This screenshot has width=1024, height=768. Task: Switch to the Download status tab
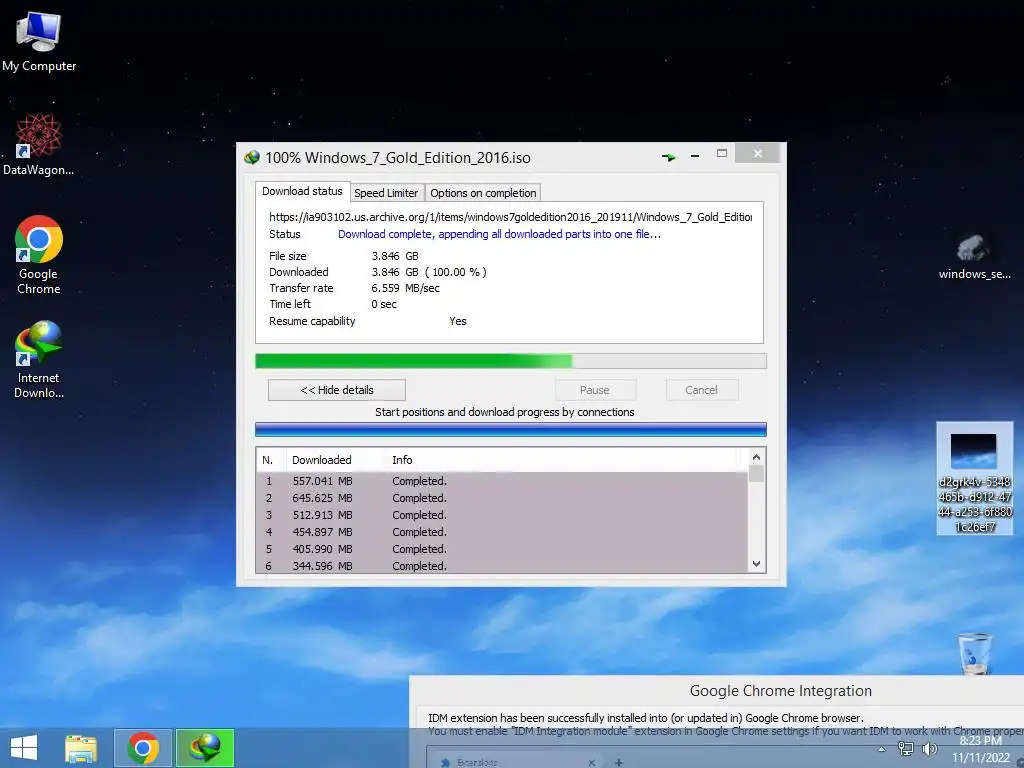(x=302, y=191)
